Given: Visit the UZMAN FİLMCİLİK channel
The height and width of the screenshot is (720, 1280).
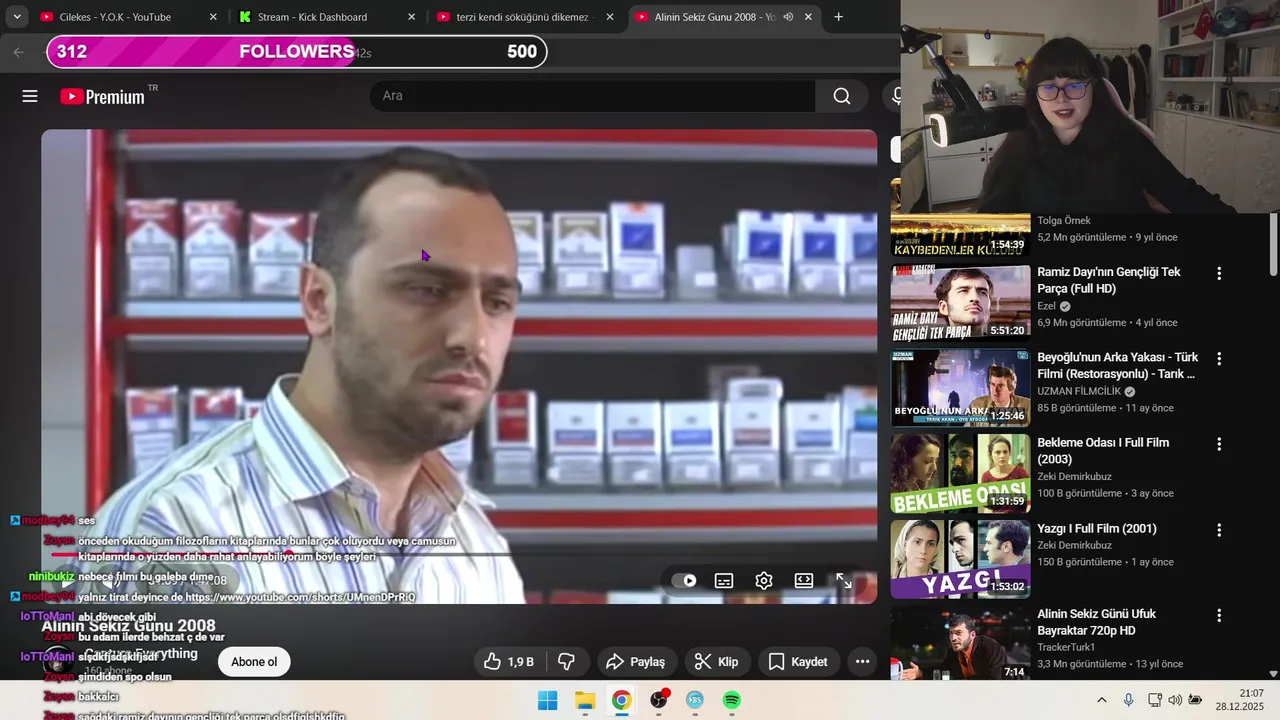Looking at the screenshot, I should point(1079,391).
